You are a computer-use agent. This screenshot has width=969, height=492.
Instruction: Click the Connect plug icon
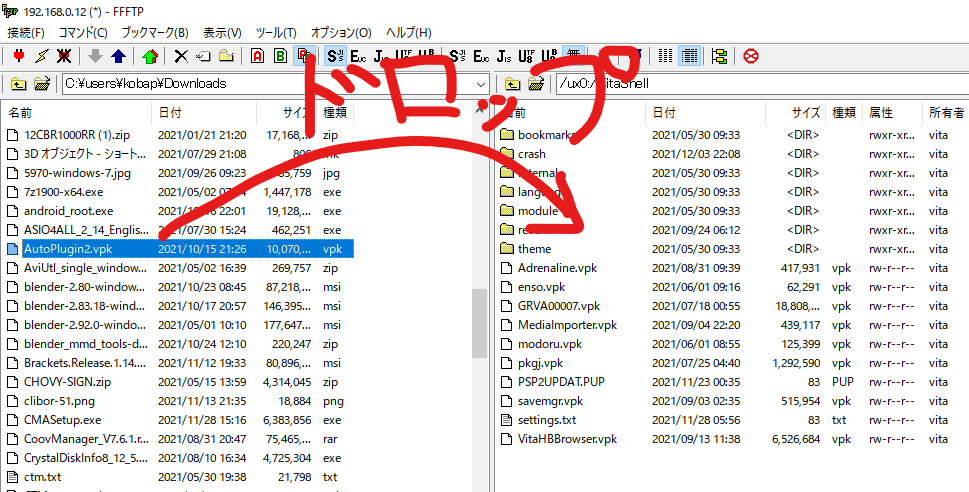click(x=19, y=56)
